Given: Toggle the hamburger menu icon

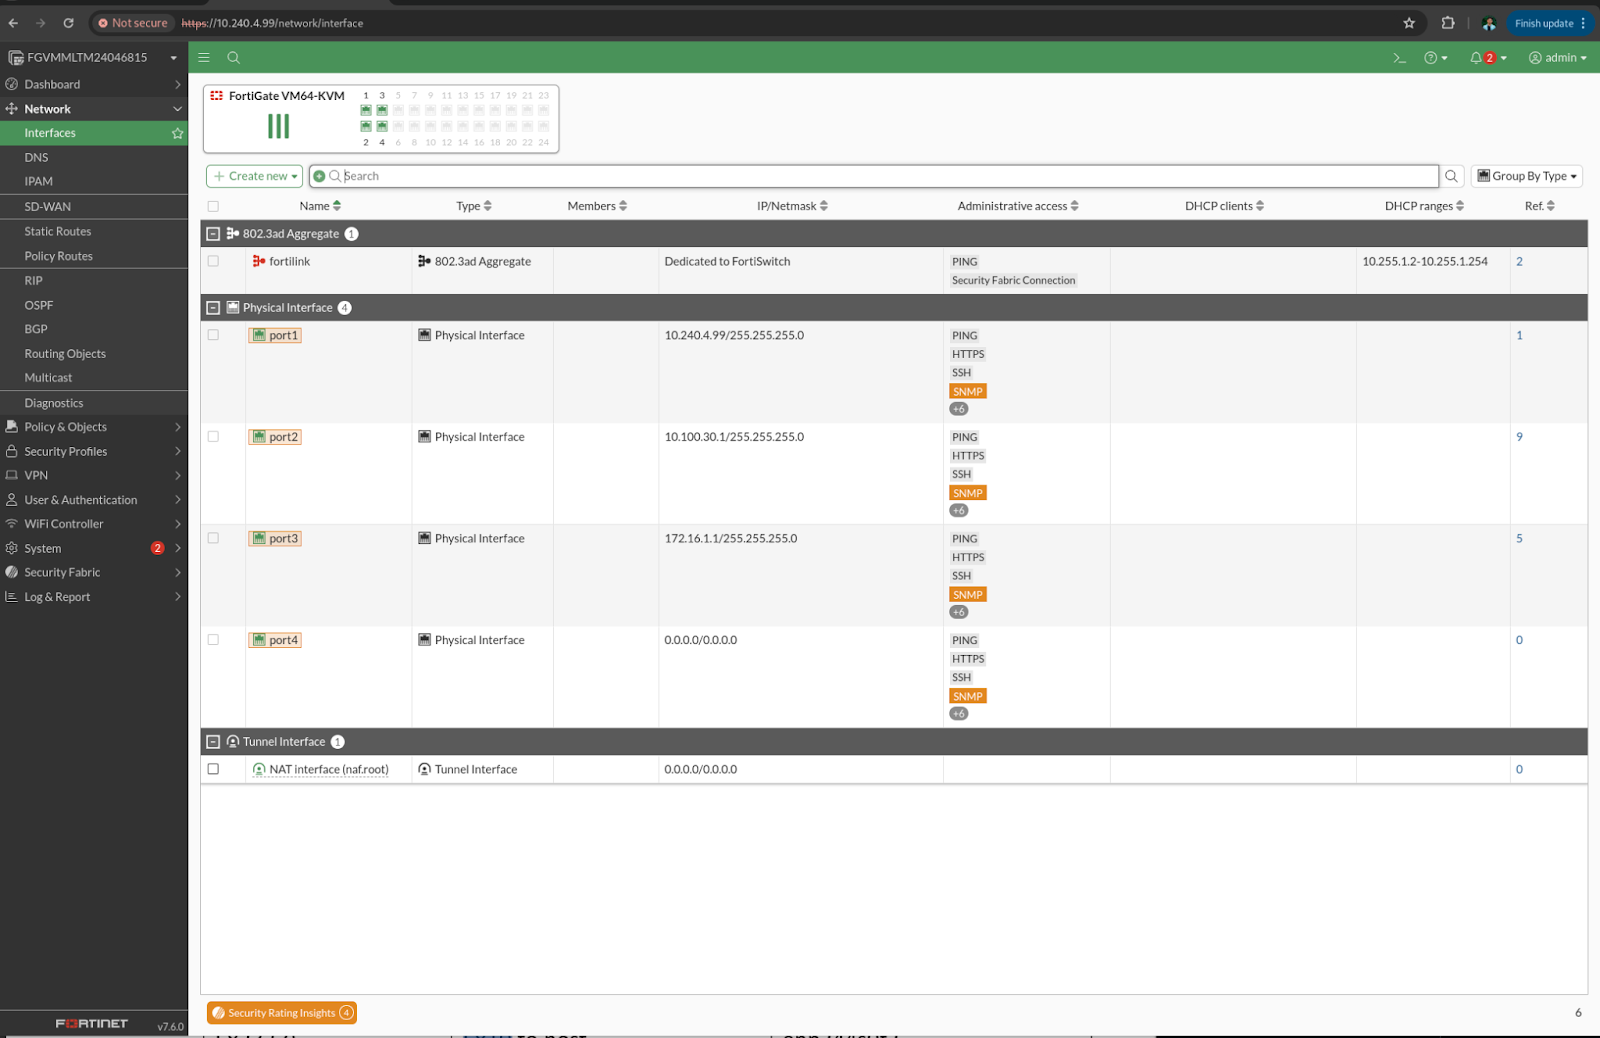Looking at the screenshot, I should [204, 58].
